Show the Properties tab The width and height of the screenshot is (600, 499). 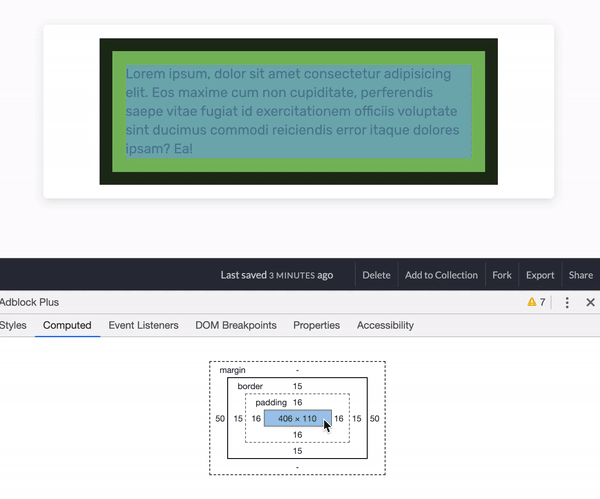pyautogui.click(x=316, y=325)
